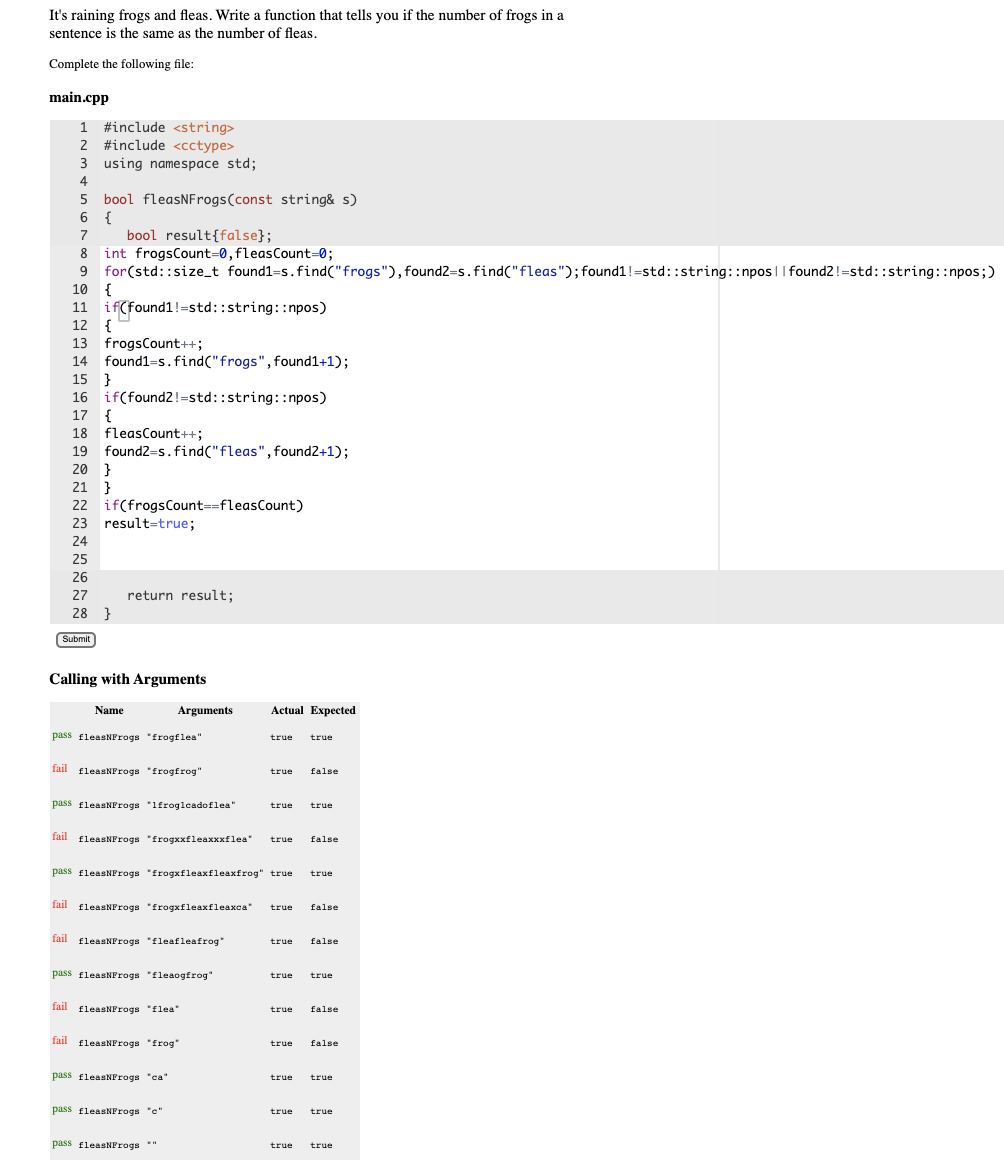
Task: Click the Actual column header
Action: [x=287, y=710]
